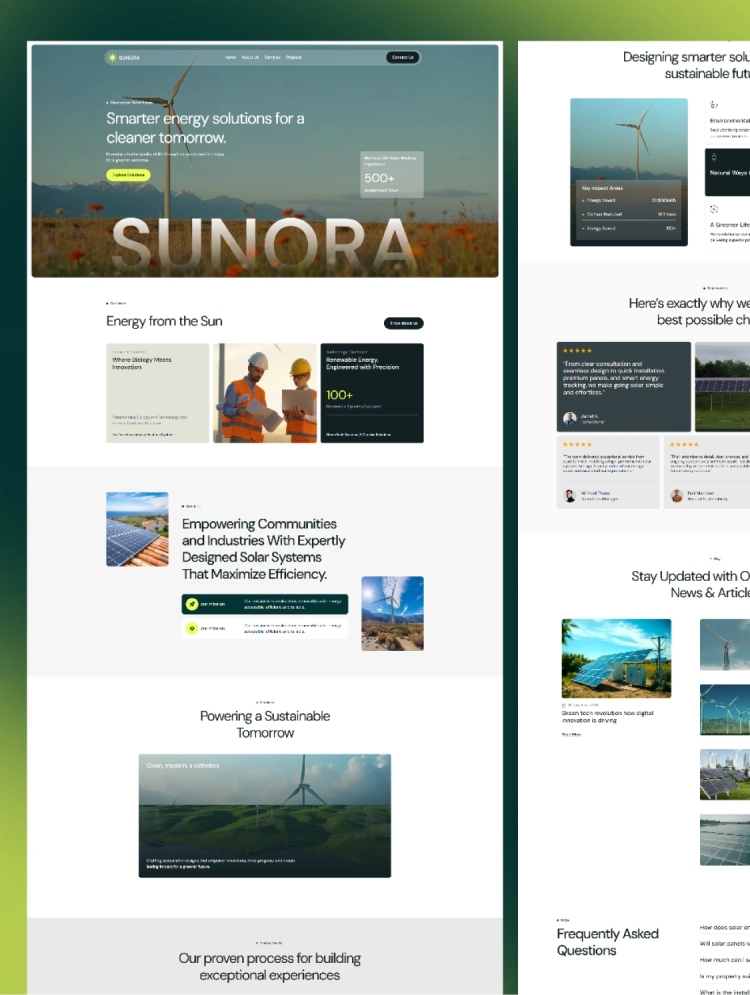Click the rocket icon in dark mission row
This screenshot has height=995, width=750.
tap(192, 604)
